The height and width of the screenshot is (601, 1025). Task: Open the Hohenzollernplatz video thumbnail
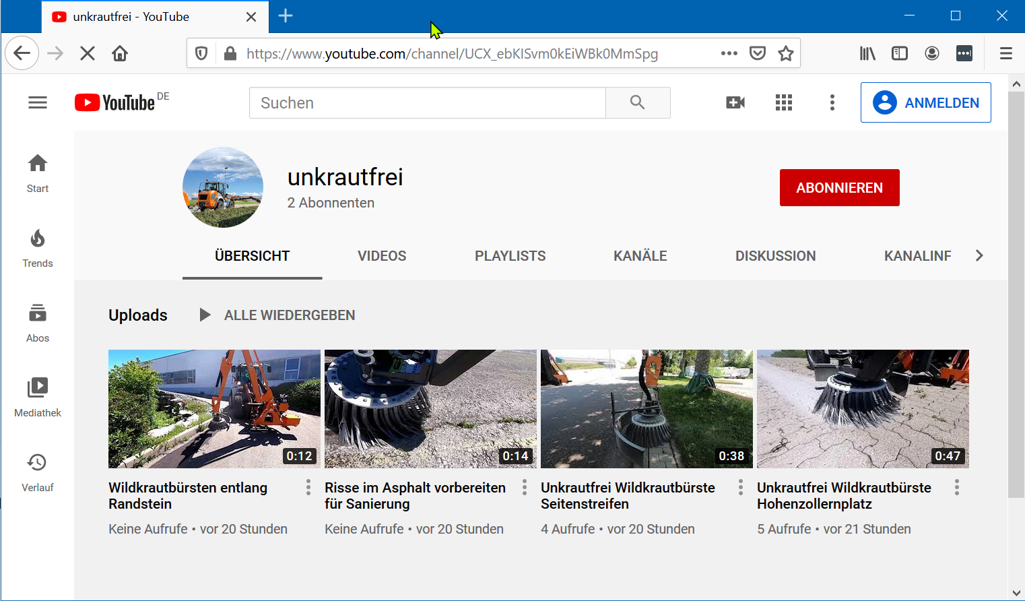[862, 409]
